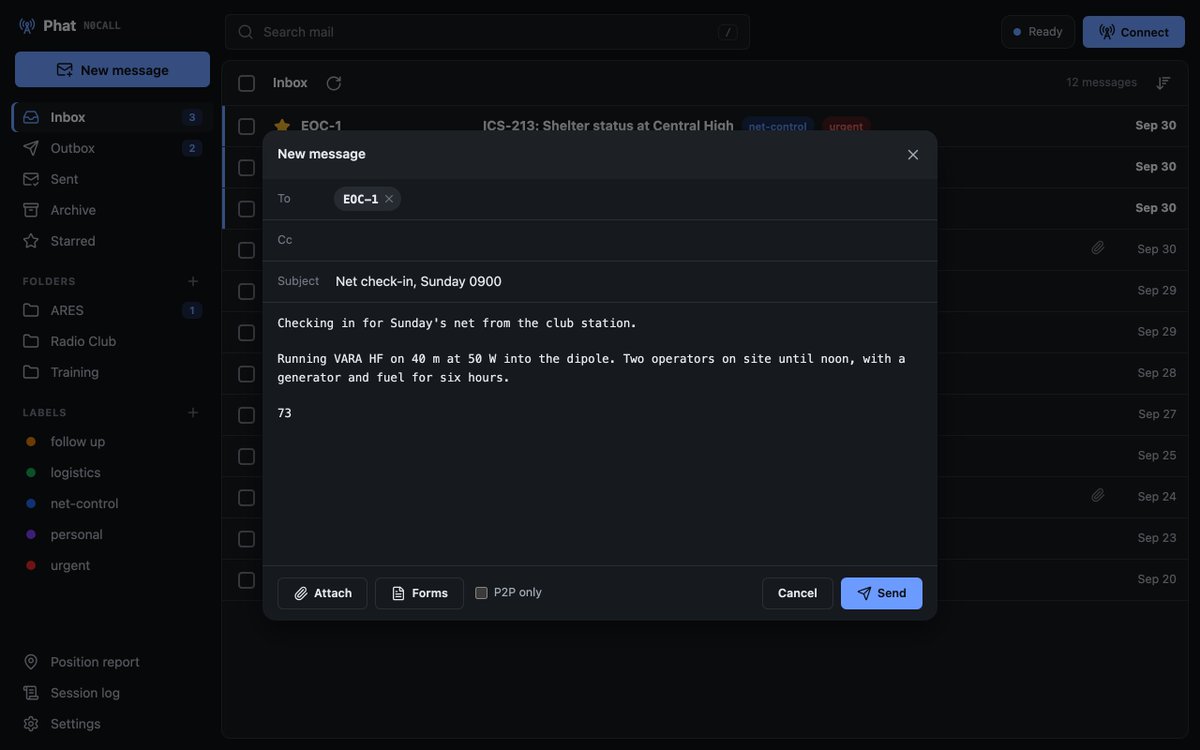Open the Inbox folder

click(x=111, y=117)
